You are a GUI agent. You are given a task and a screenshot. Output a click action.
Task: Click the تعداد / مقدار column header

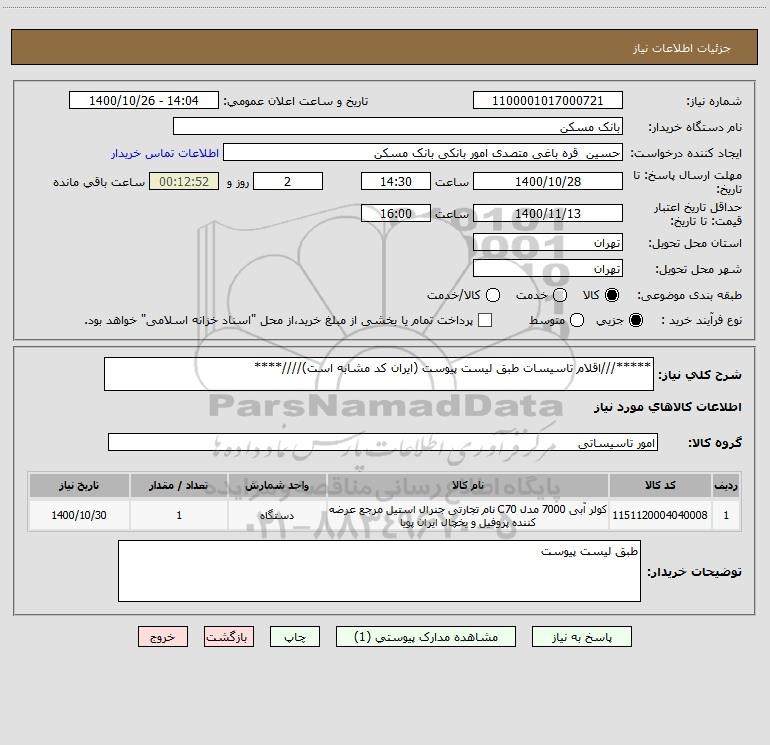(x=179, y=485)
